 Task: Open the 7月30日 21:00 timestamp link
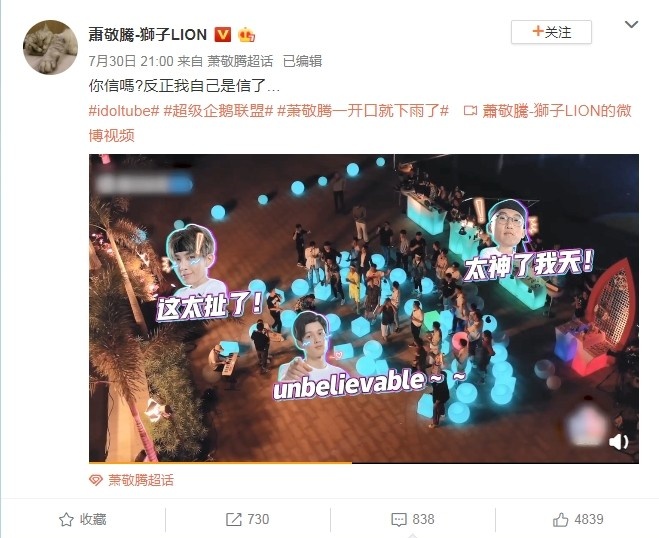(131, 61)
